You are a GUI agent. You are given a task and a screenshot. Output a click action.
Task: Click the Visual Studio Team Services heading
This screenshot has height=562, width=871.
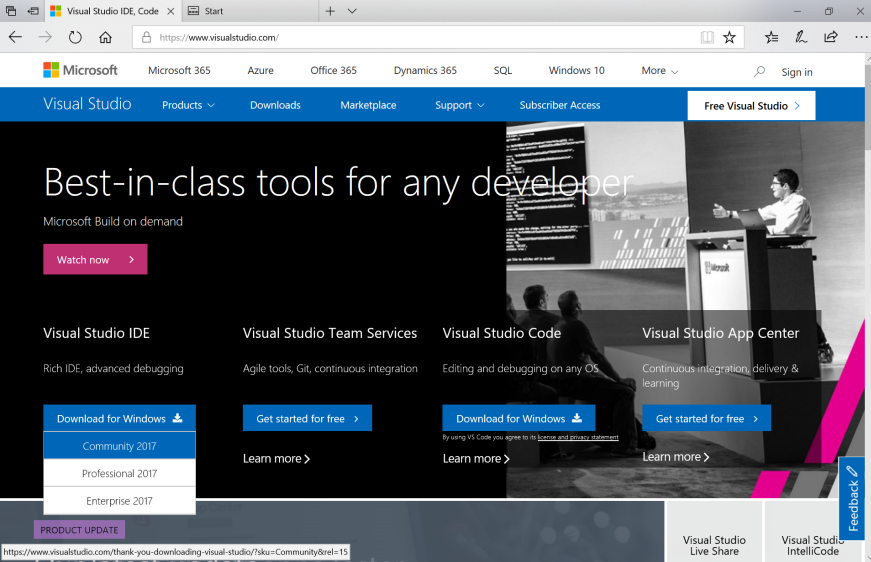click(x=330, y=333)
